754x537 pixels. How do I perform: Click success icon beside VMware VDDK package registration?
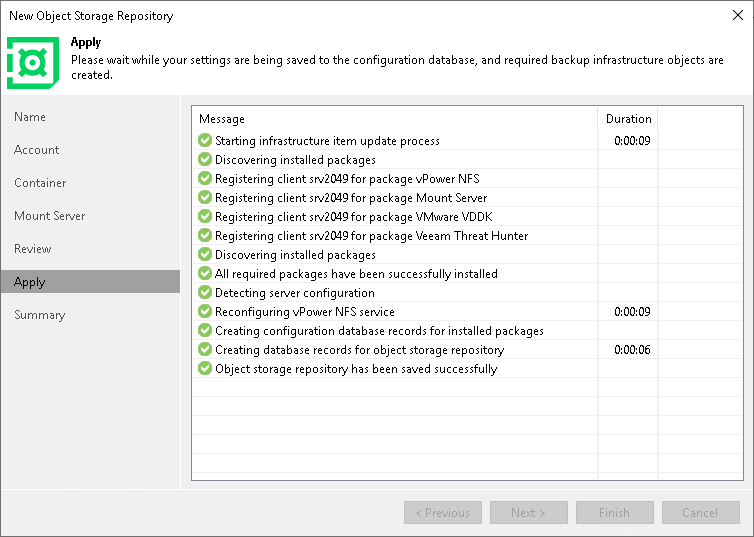pos(205,216)
